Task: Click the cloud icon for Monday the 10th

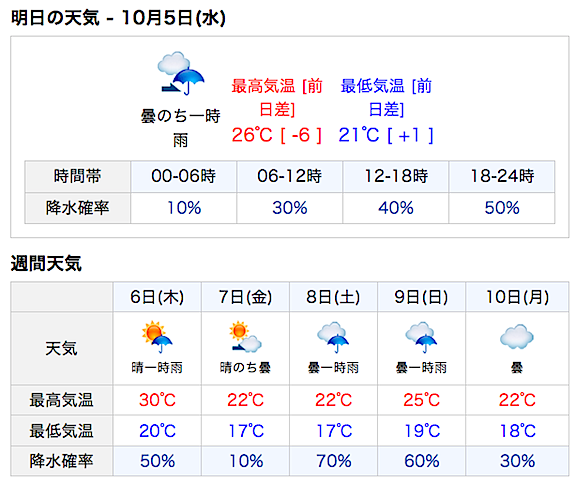Action: [x=516, y=336]
